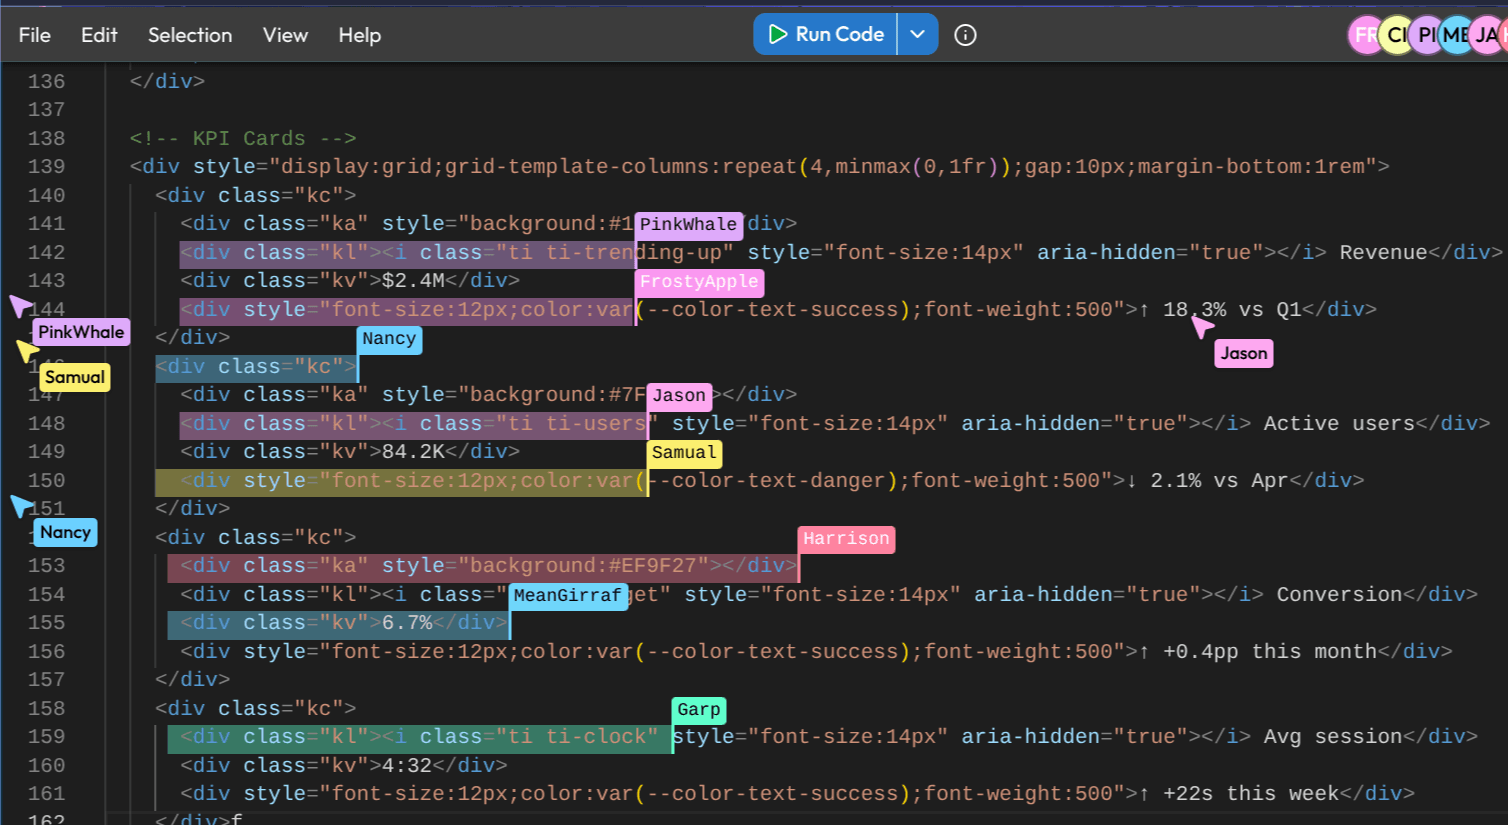Click the FrostyApple cursor name tag
Screen dimensions: 1508x825
(x=699, y=282)
